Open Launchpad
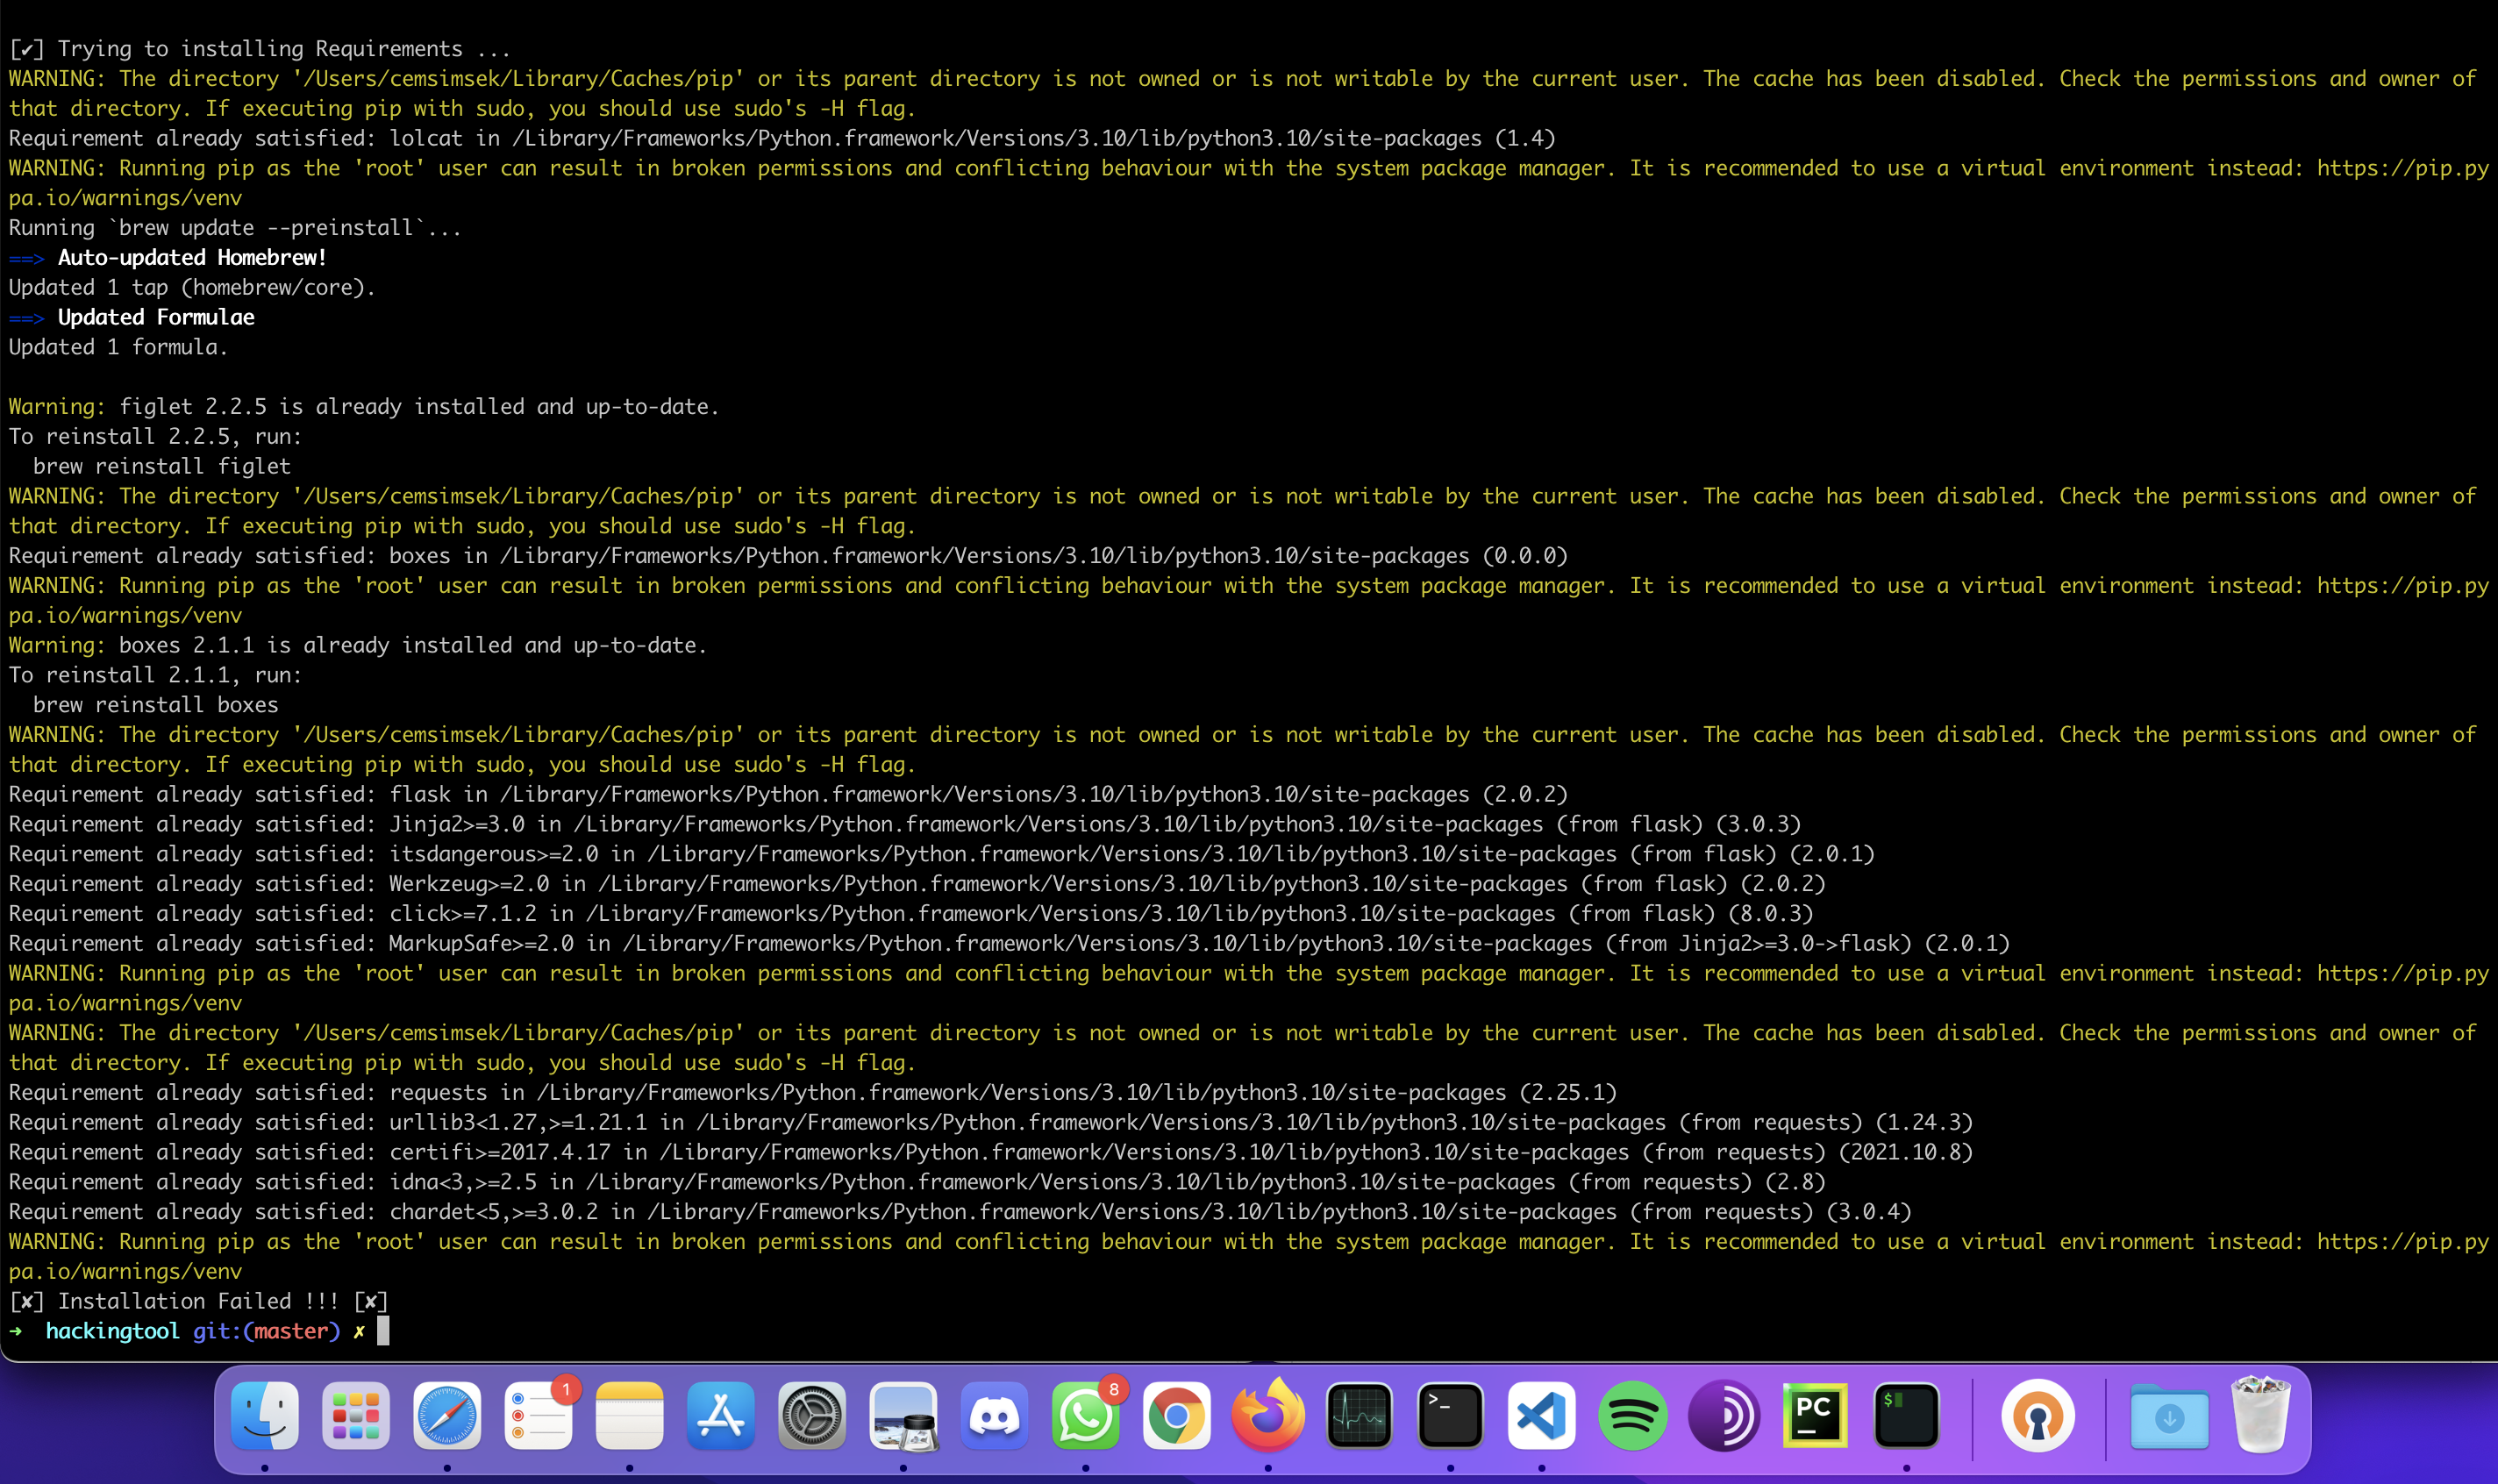2498x1484 pixels. click(x=356, y=1415)
